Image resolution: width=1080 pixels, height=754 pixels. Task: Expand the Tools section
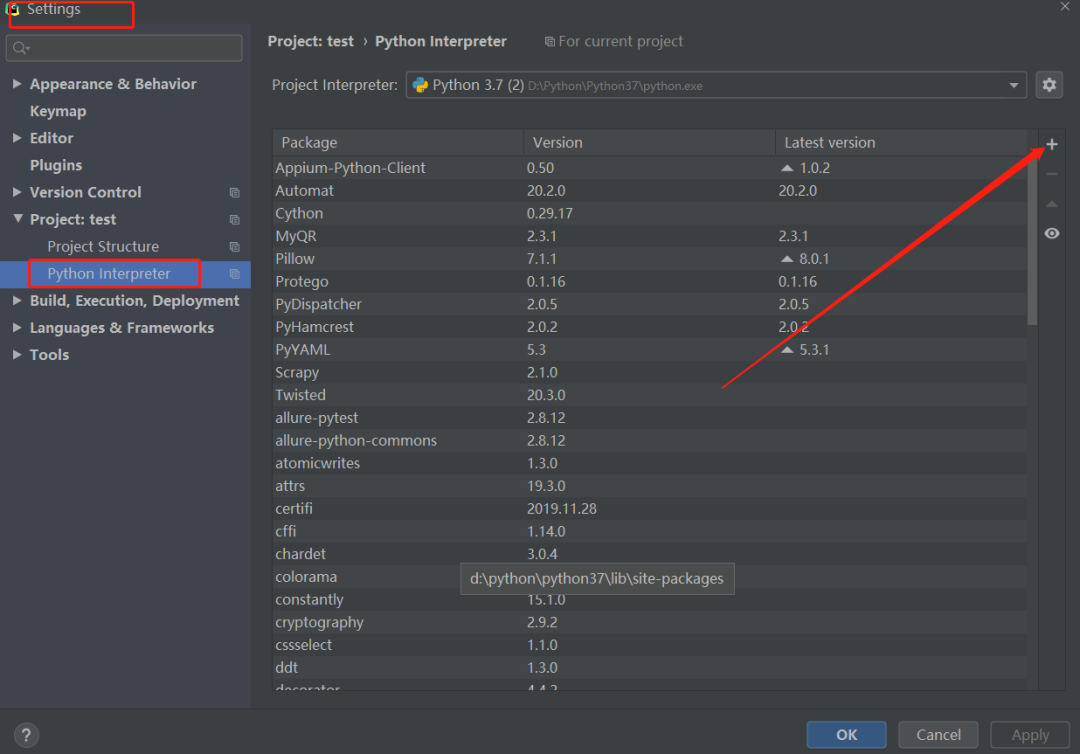coord(17,355)
